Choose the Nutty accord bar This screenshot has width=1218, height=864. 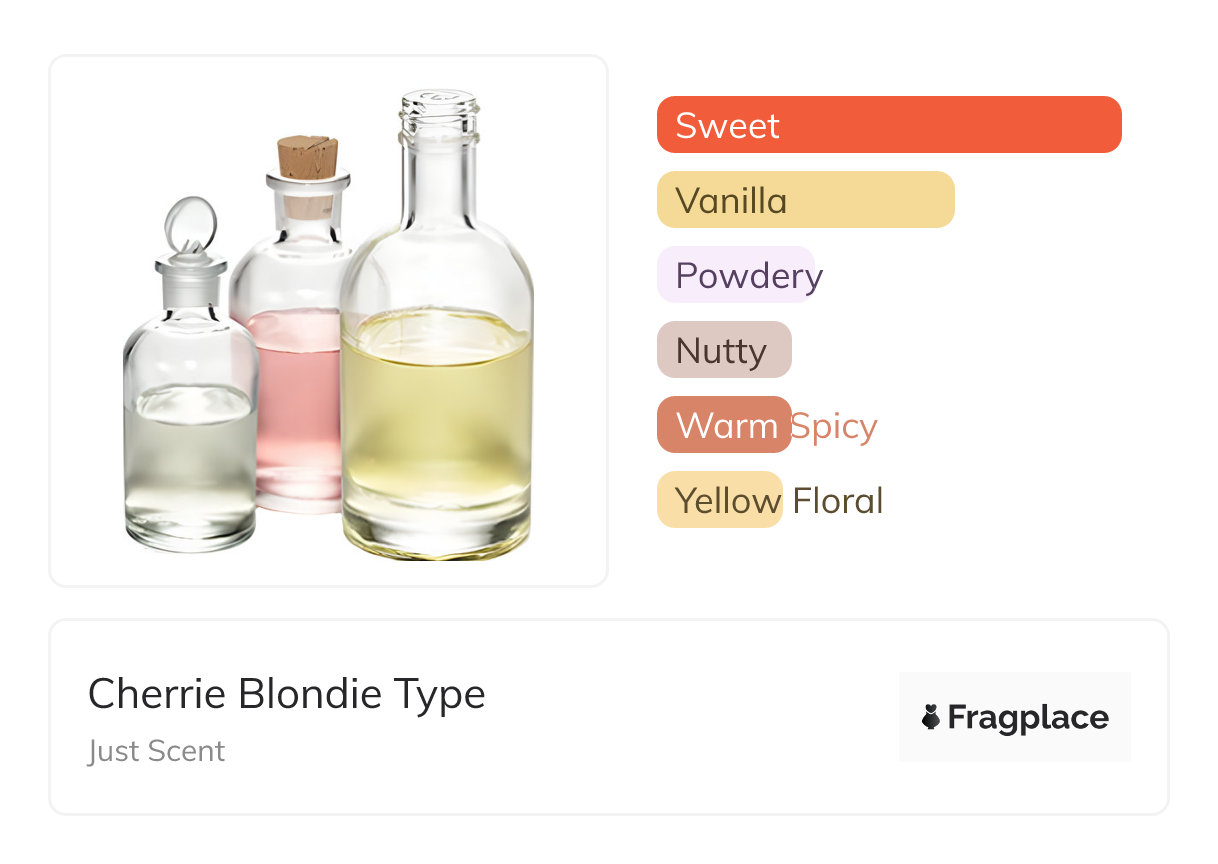pyautogui.click(x=724, y=350)
